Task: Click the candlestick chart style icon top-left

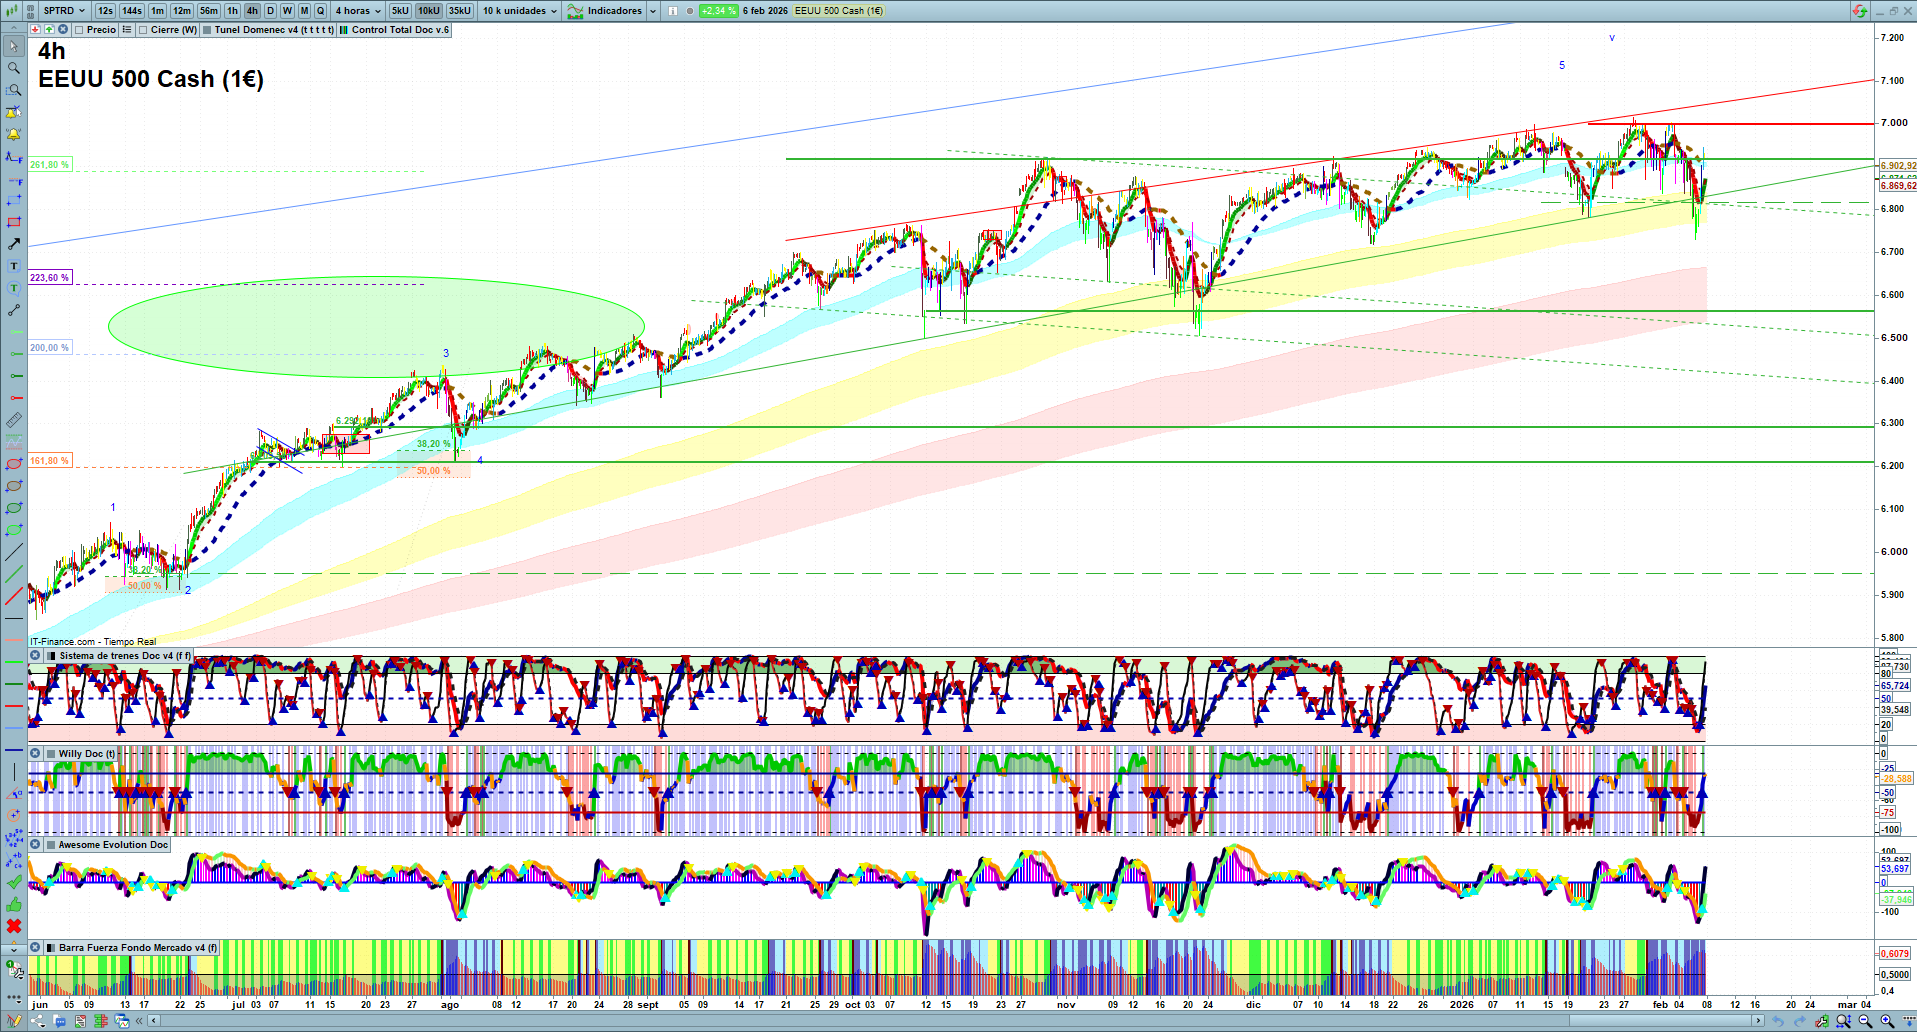Action: point(10,11)
